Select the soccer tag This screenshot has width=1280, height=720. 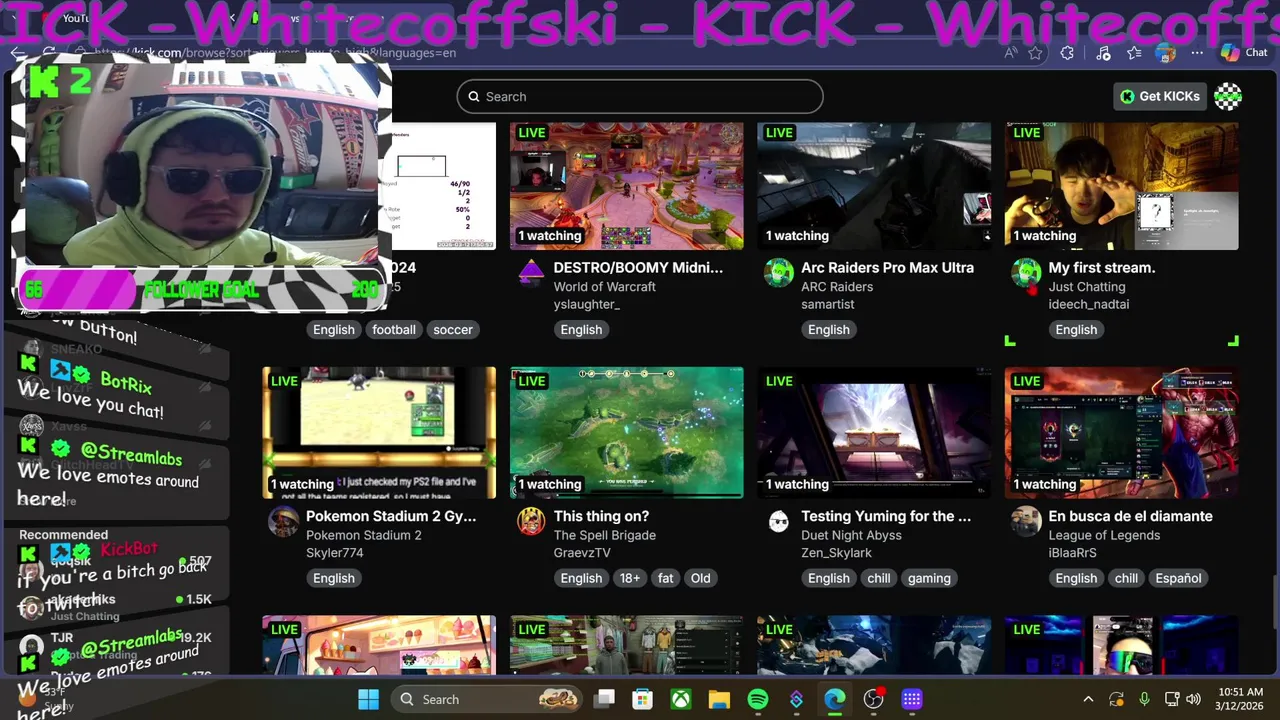[453, 329]
